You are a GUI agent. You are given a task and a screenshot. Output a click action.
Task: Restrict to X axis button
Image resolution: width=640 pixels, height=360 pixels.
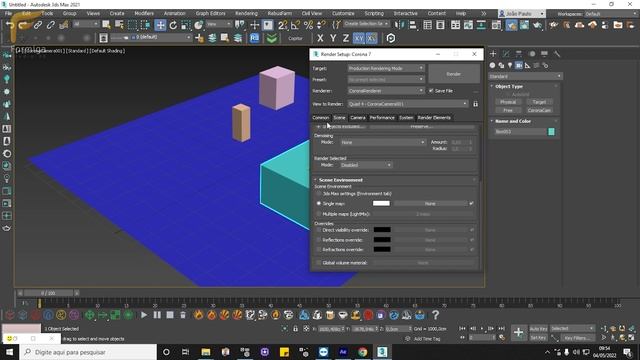click(320, 38)
